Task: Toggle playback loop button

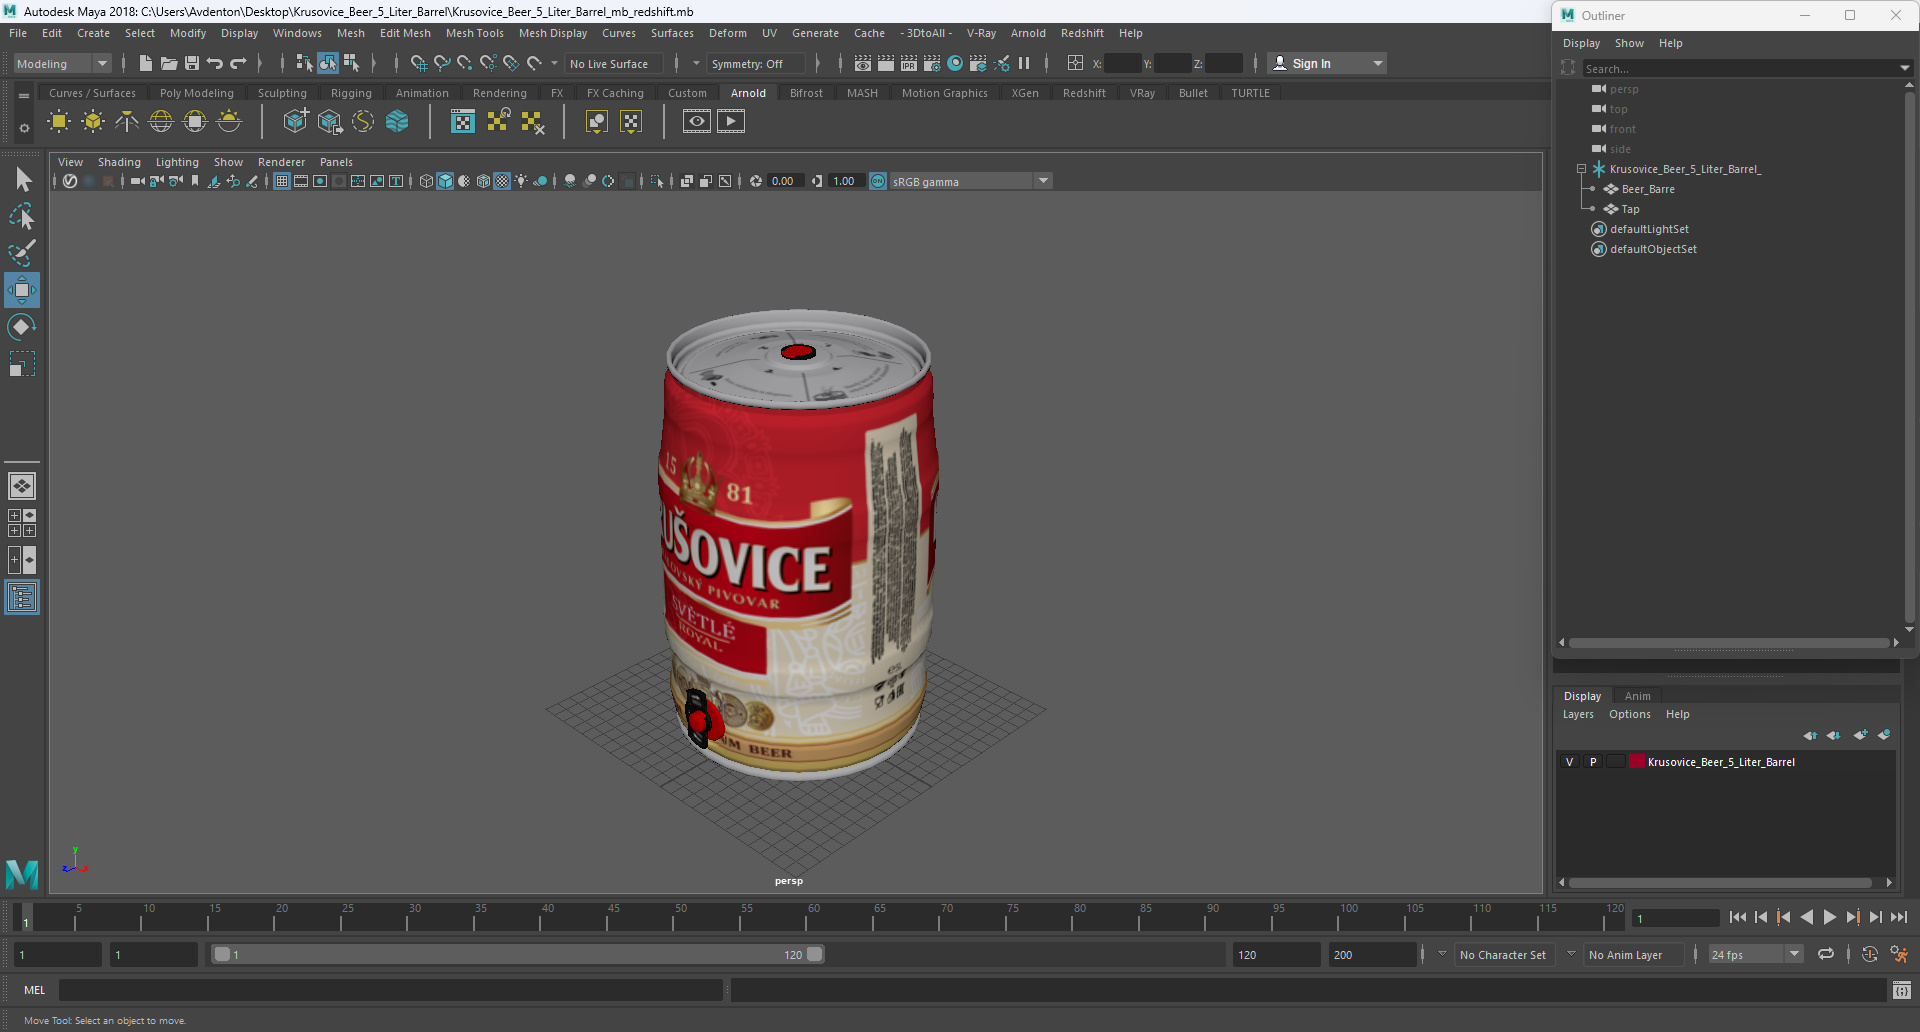Action: point(1826,955)
